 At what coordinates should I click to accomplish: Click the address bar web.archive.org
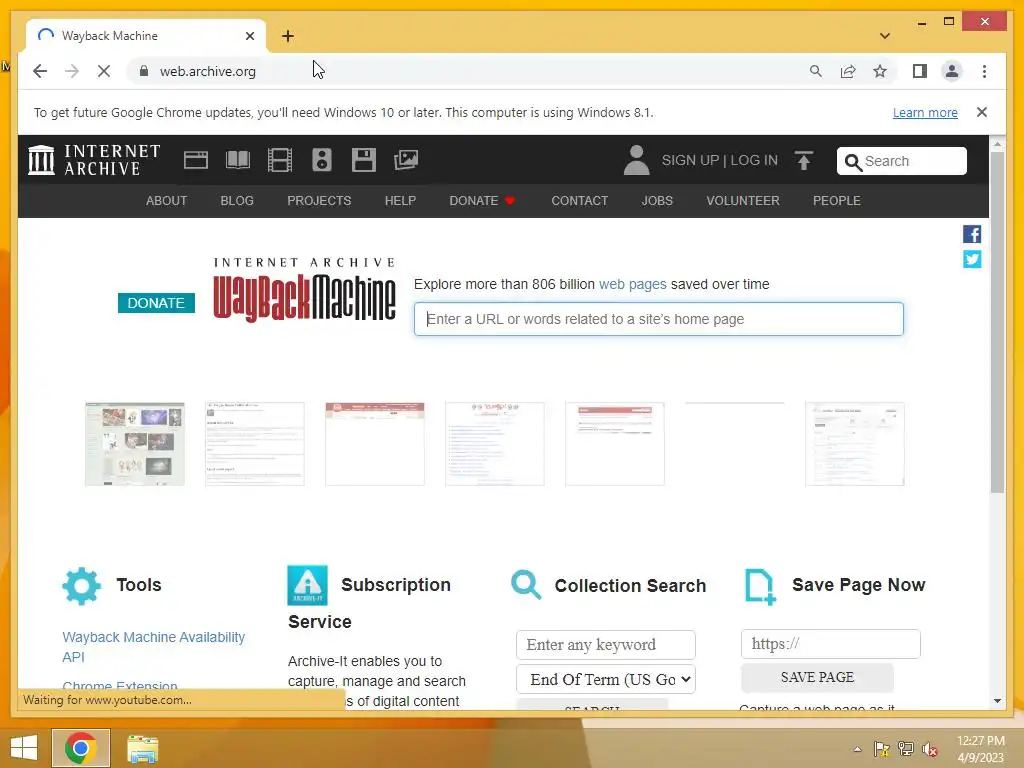coord(208,71)
